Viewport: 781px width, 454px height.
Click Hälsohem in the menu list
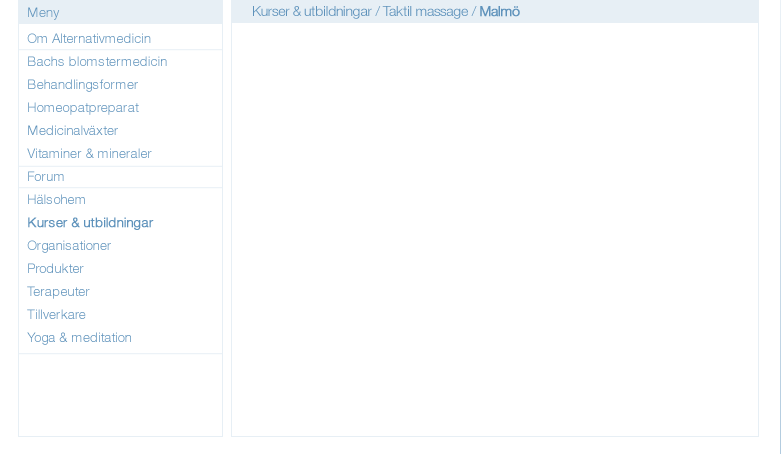click(x=56, y=199)
